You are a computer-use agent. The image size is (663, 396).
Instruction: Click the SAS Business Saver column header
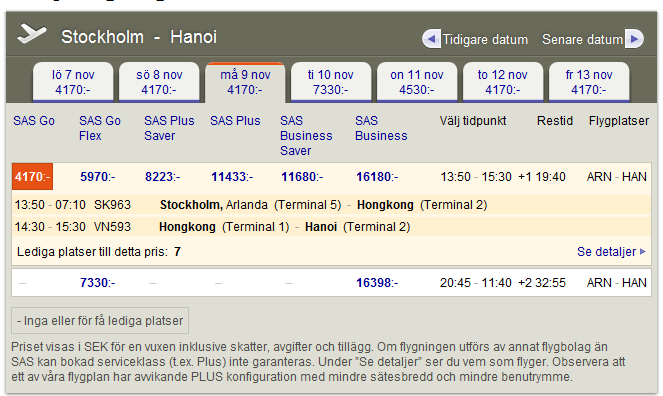306,136
